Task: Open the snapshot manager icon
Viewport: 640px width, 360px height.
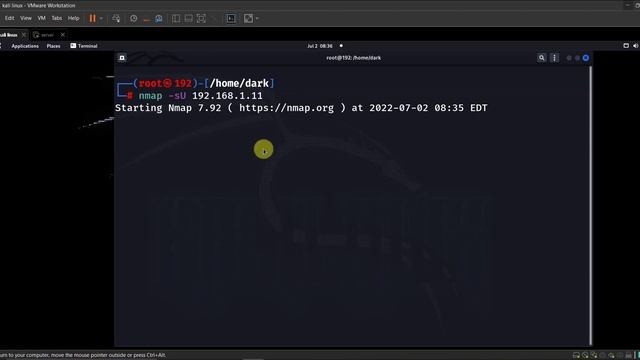Action: [159, 18]
